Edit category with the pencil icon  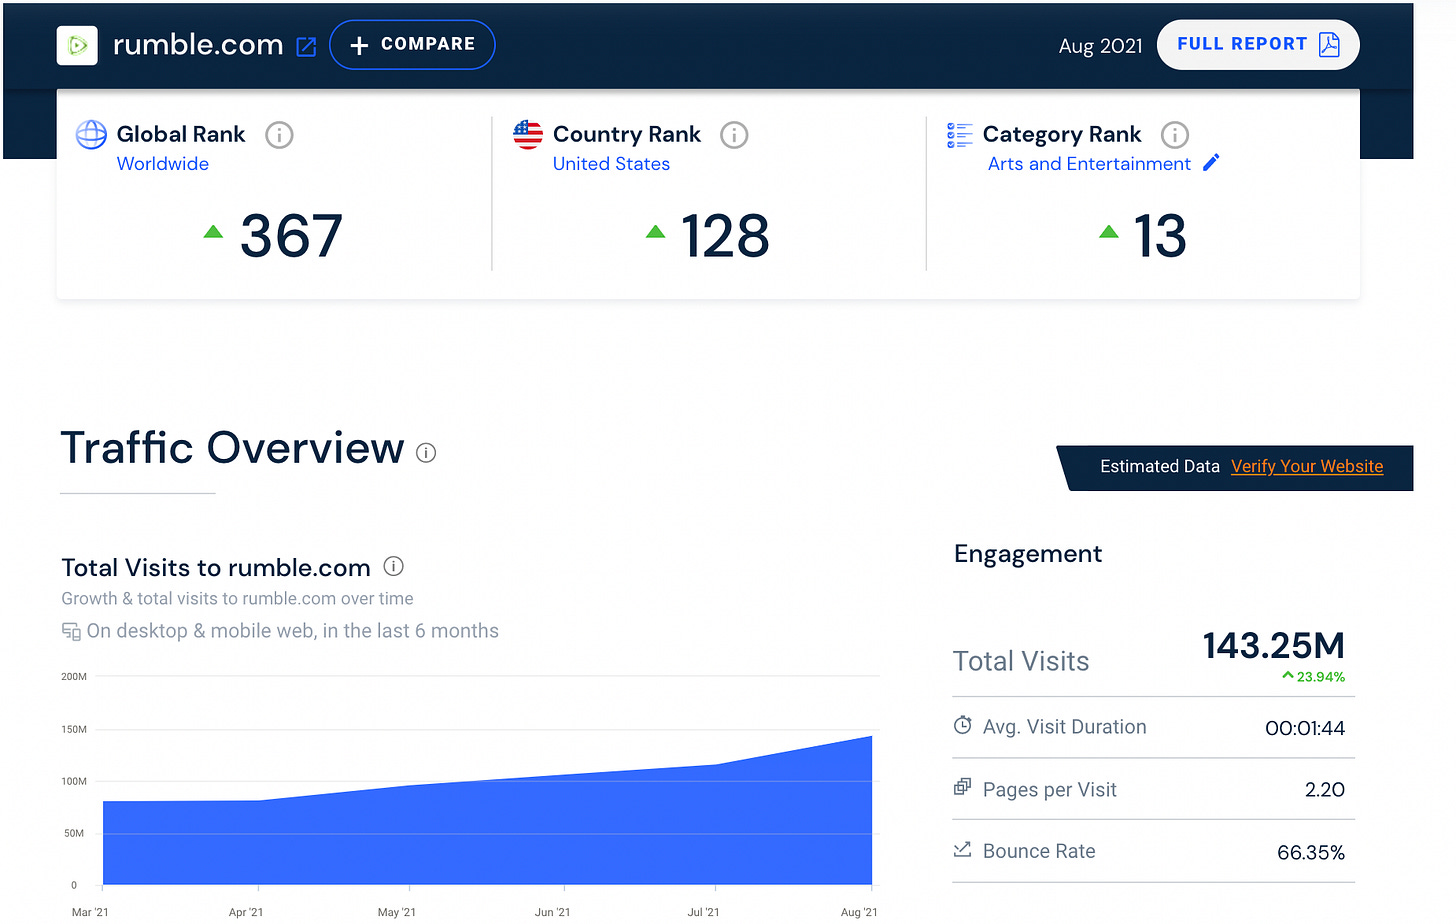[x=1211, y=162]
